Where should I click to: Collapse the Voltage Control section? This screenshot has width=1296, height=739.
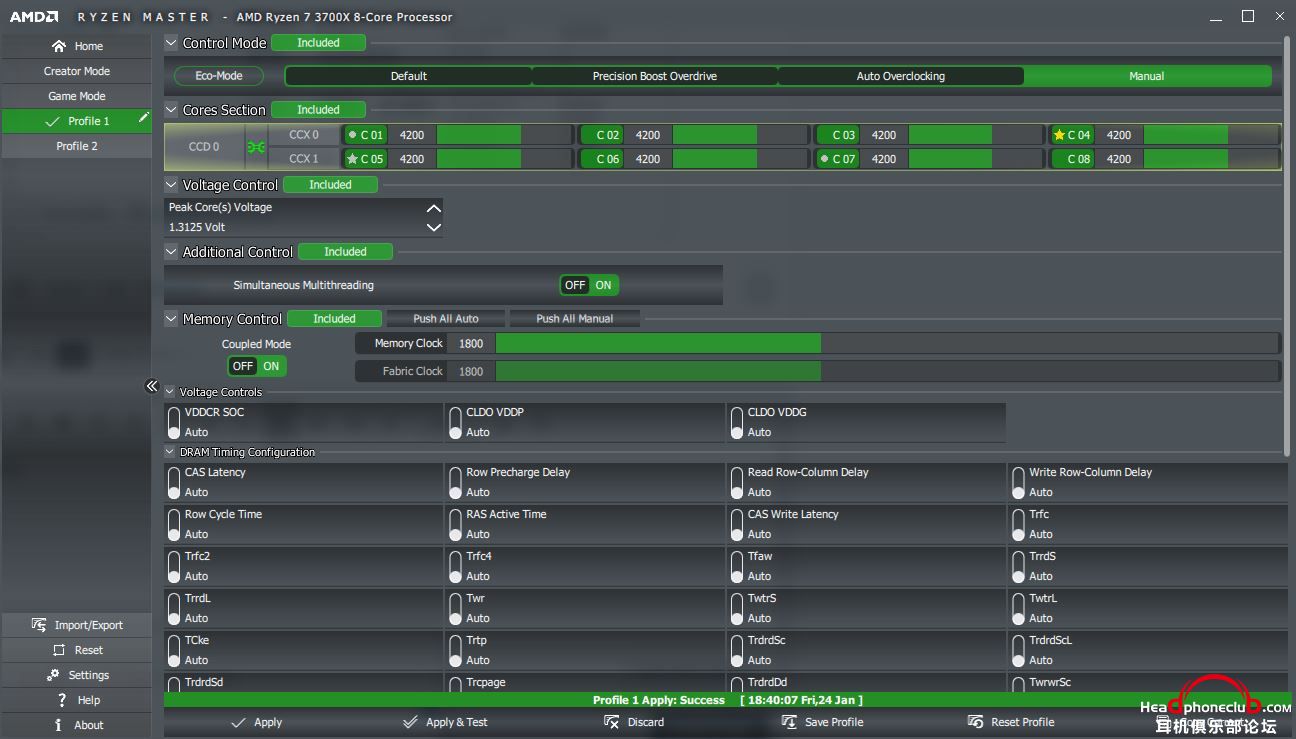pos(171,185)
